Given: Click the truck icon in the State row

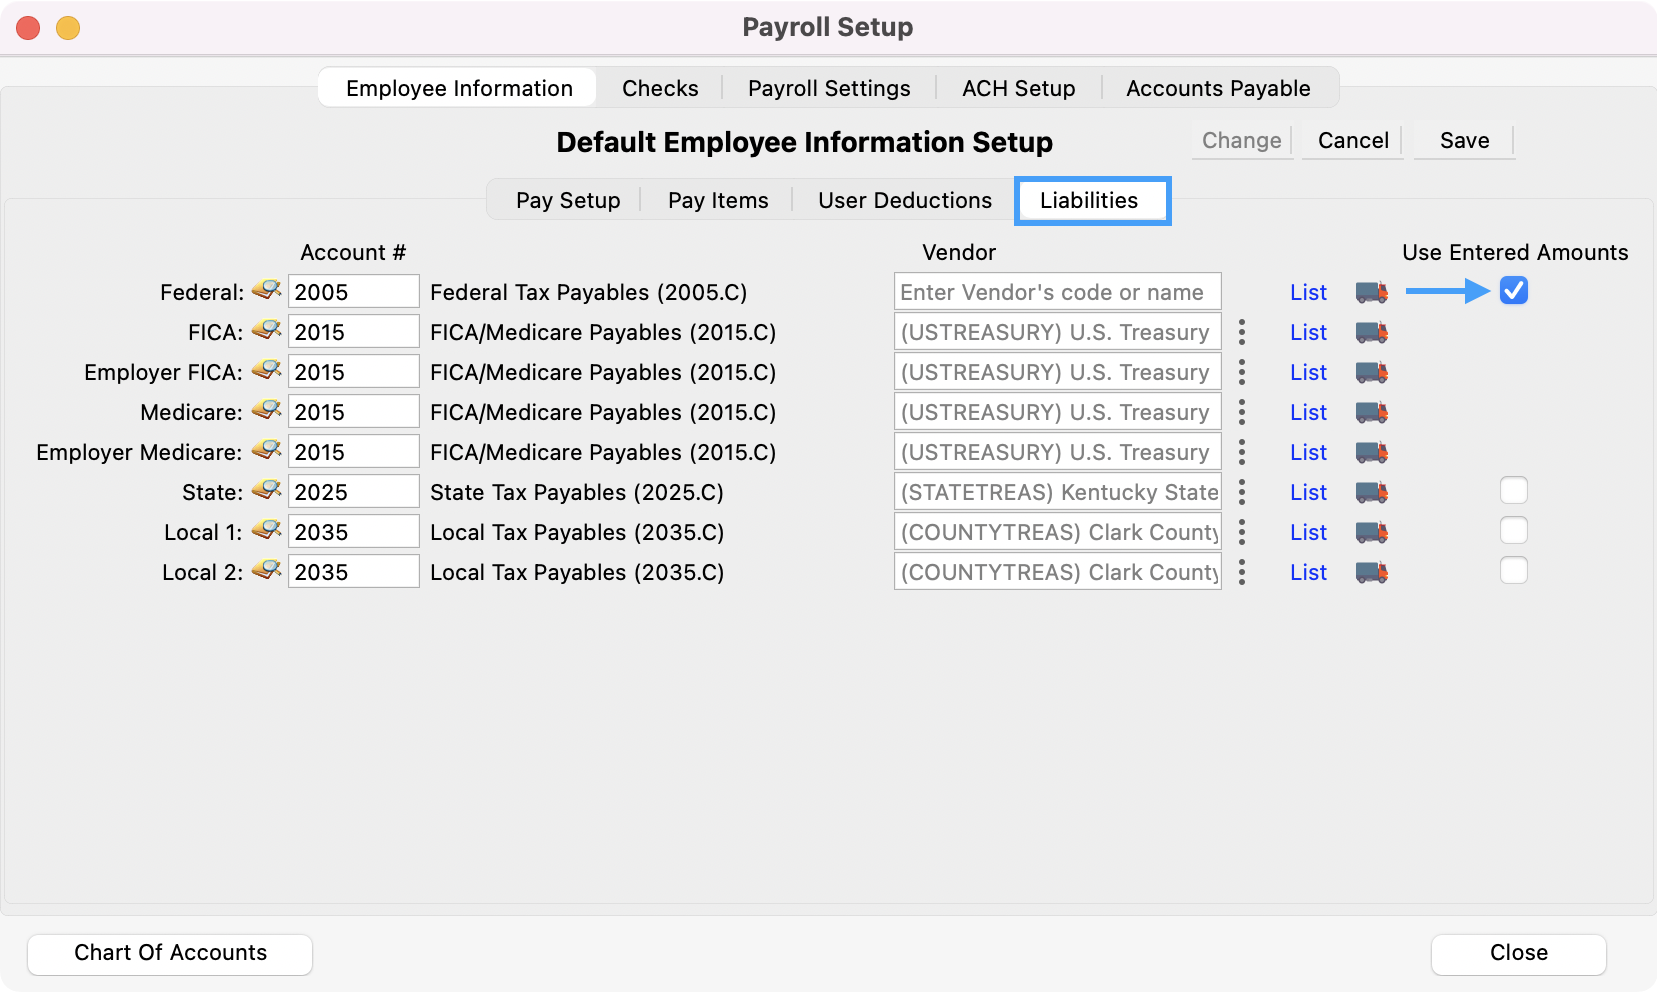Looking at the screenshot, I should (x=1371, y=492).
